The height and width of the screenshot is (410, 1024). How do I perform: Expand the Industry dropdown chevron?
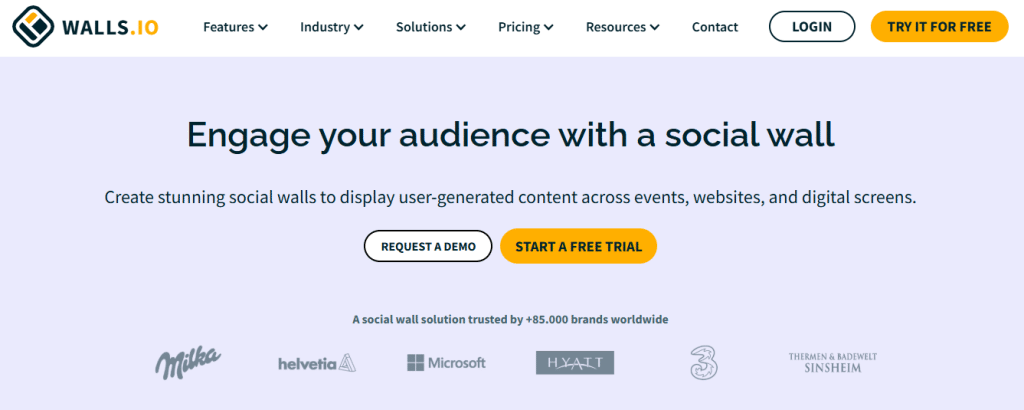(x=358, y=28)
